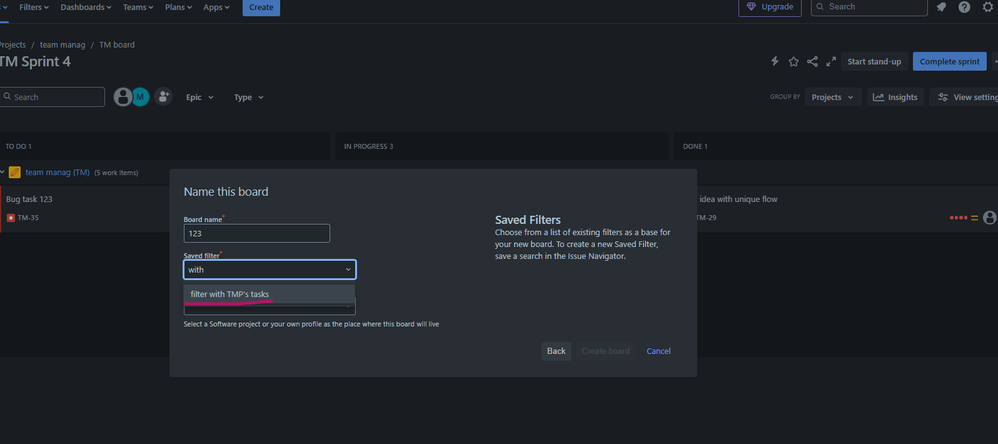Open the Epic filter dropdown
Screen dimensions: 998x444
pos(200,97)
